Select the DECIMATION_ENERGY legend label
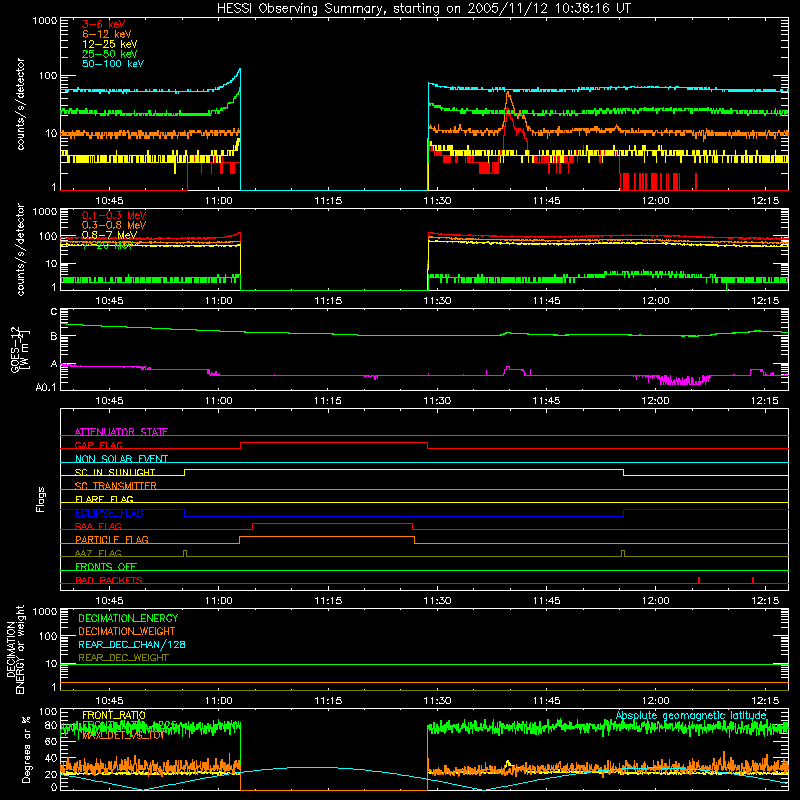 [x=128, y=618]
